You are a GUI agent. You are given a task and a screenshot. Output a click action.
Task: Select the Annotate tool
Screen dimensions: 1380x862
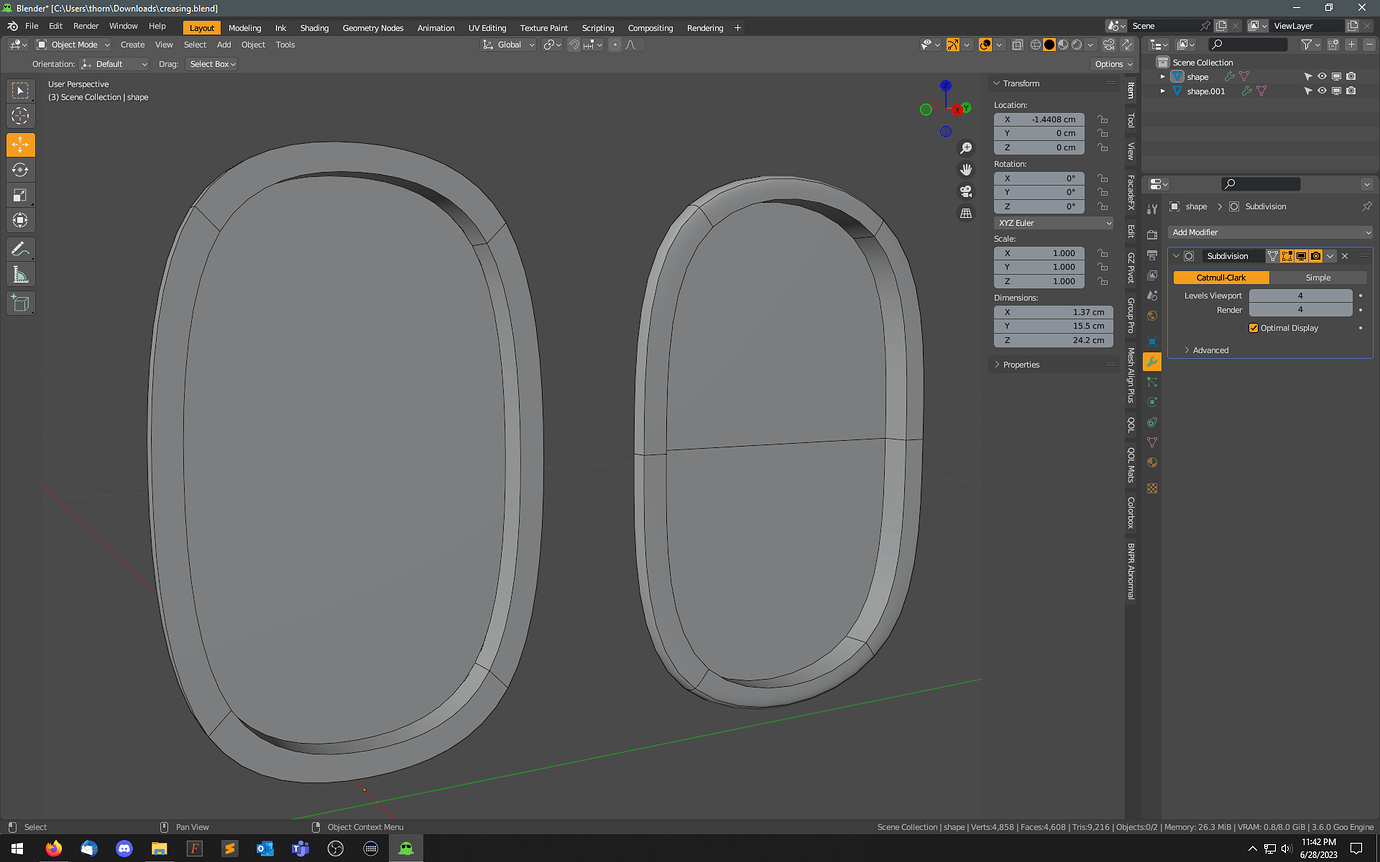click(20, 249)
